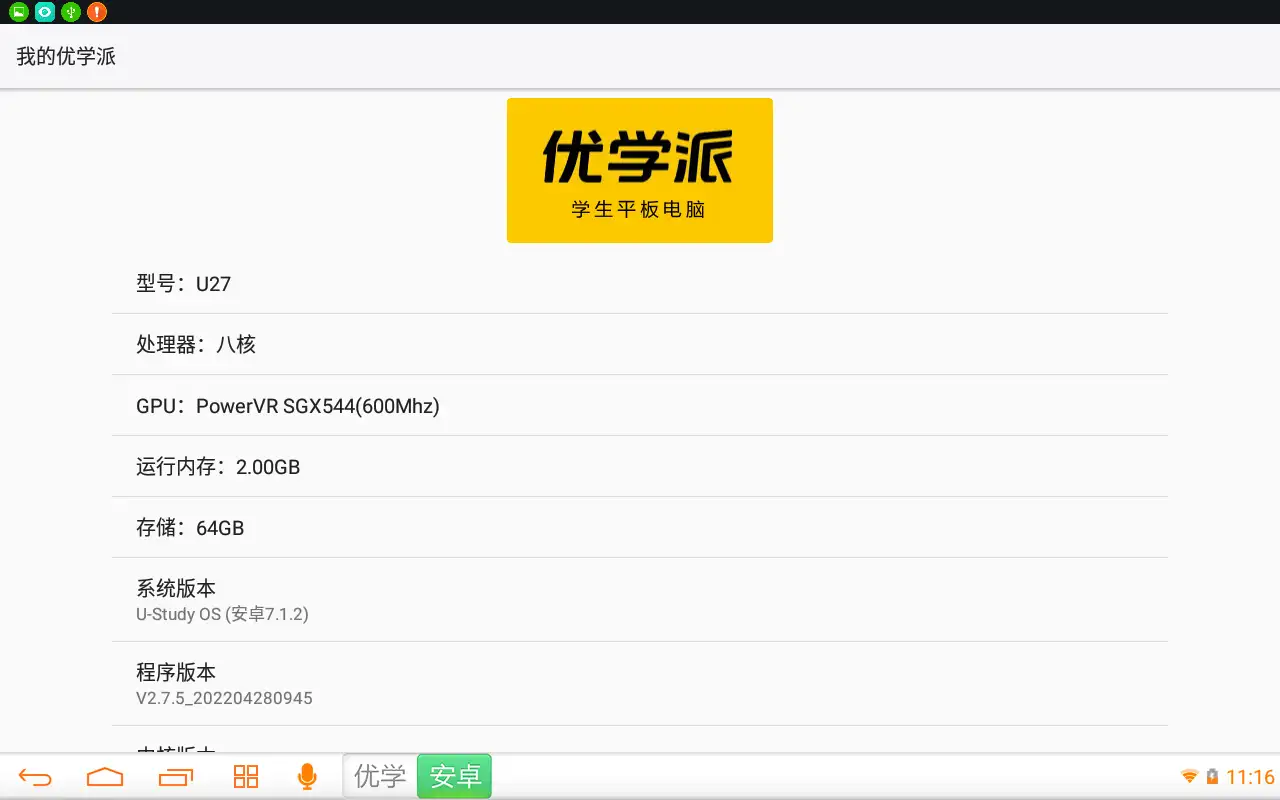
Task: Open the teal eye notification icon
Action: tap(45, 12)
